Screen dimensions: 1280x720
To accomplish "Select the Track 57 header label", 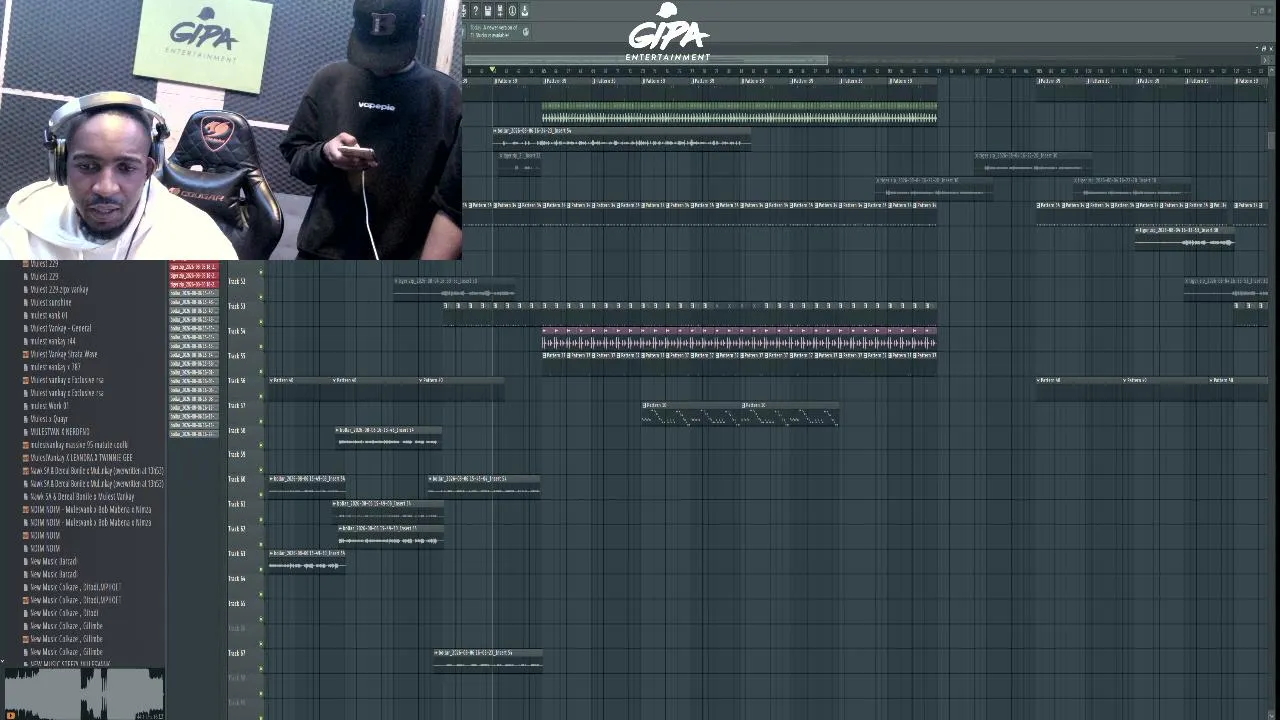I will click(237, 406).
